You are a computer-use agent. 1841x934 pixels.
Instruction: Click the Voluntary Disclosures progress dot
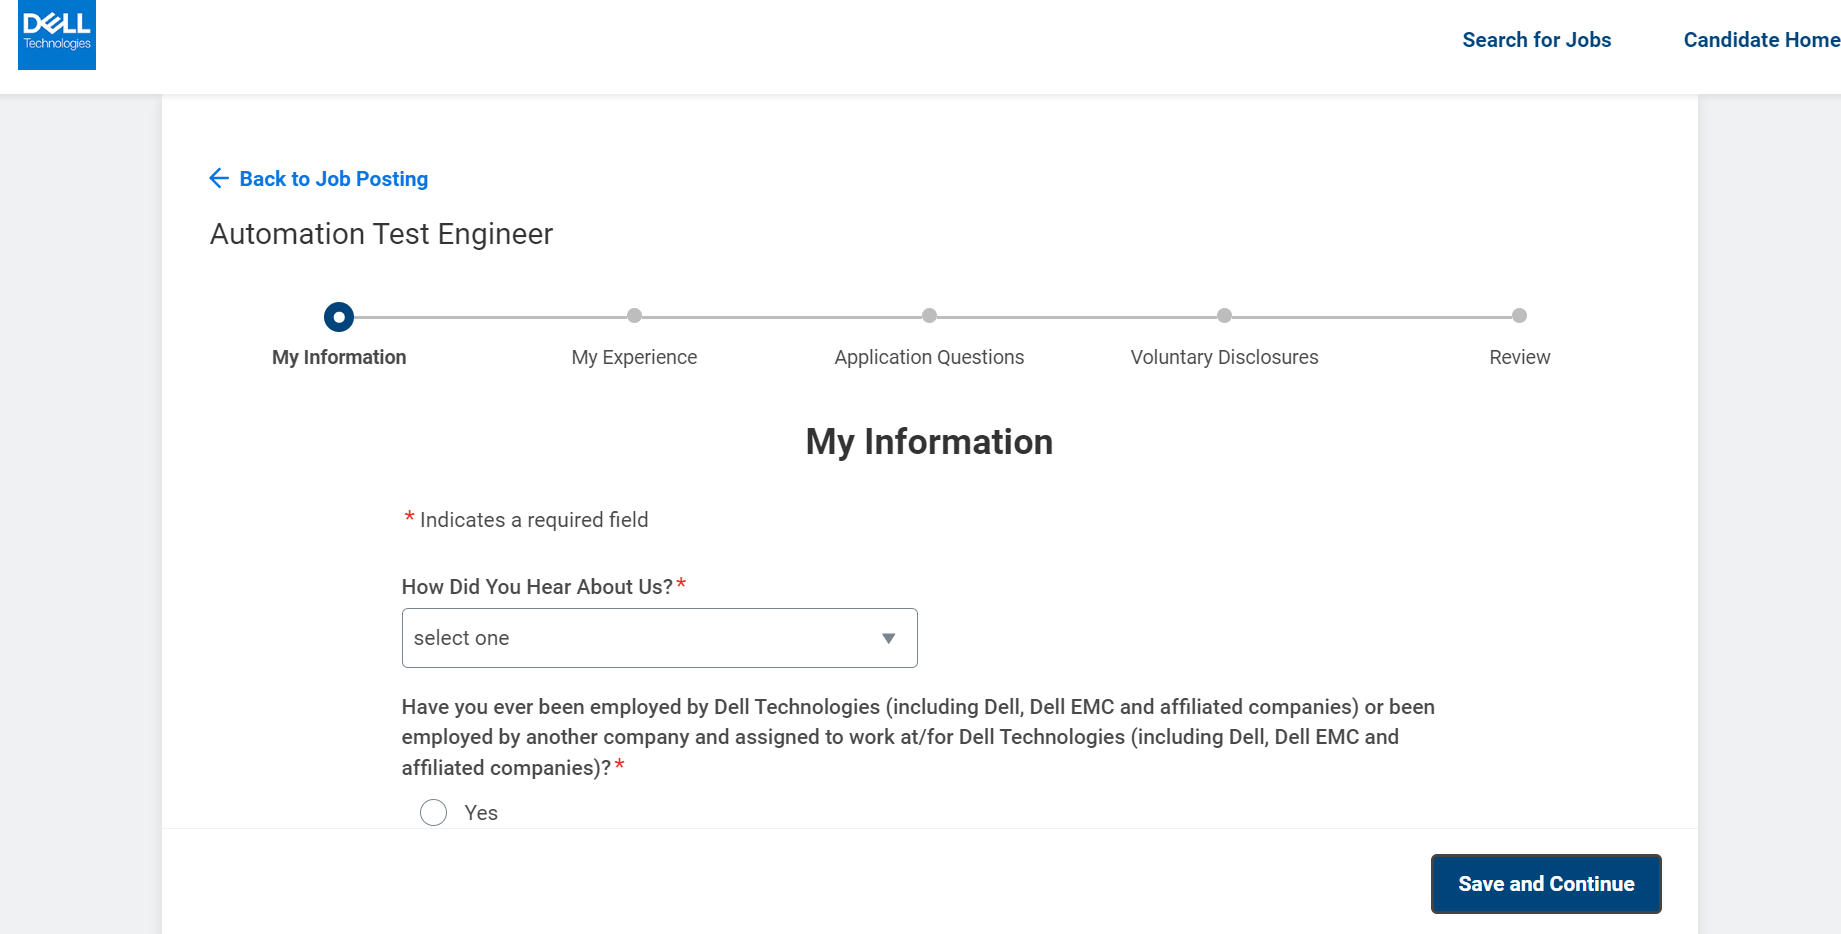click(x=1224, y=316)
